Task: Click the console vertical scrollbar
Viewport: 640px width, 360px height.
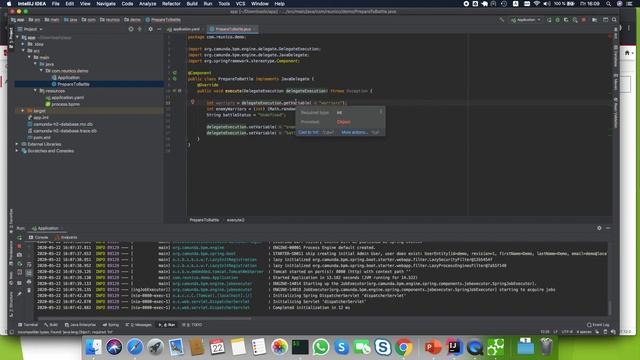Action: (610, 308)
